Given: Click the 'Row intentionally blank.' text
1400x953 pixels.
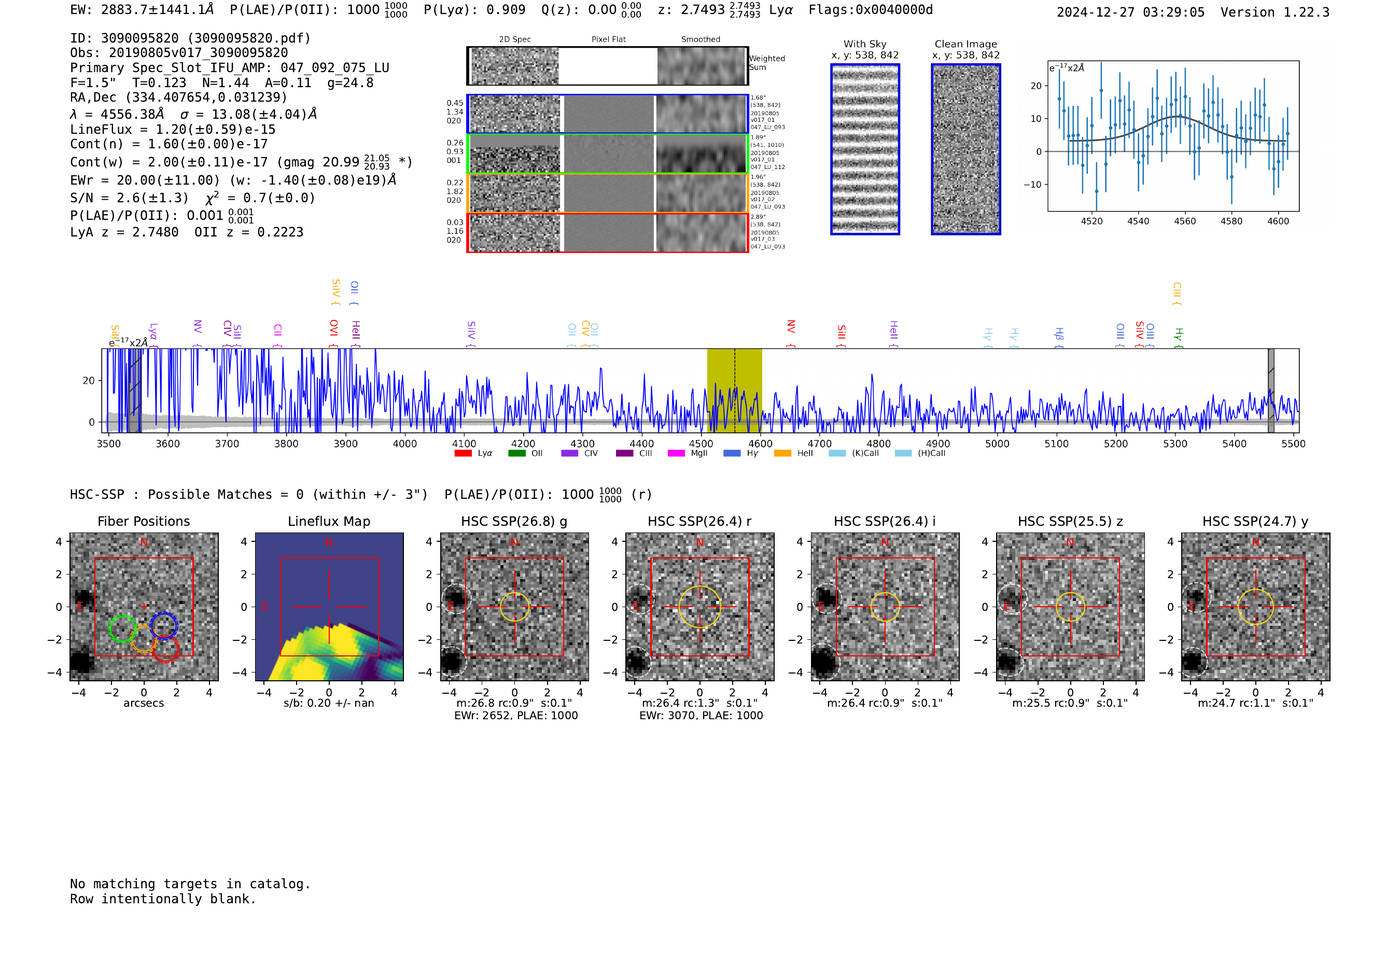Looking at the screenshot, I should coord(163,899).
